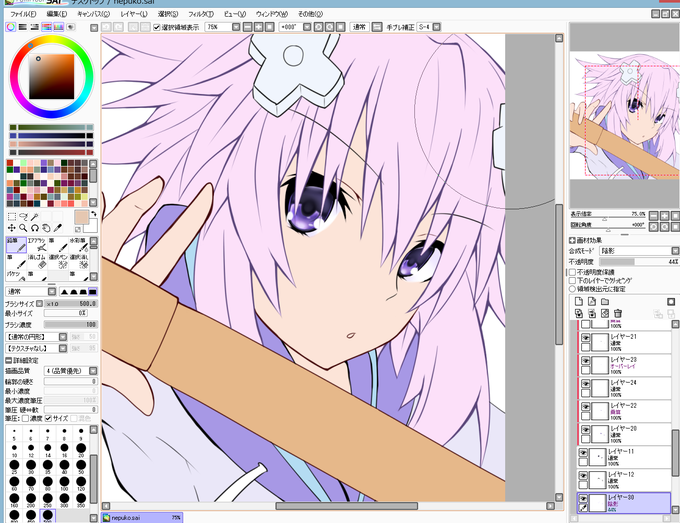The height and width of the screenshot is (523, 680).
Task: Open the 編集(E) menu
Action: (x=57, y=14)
